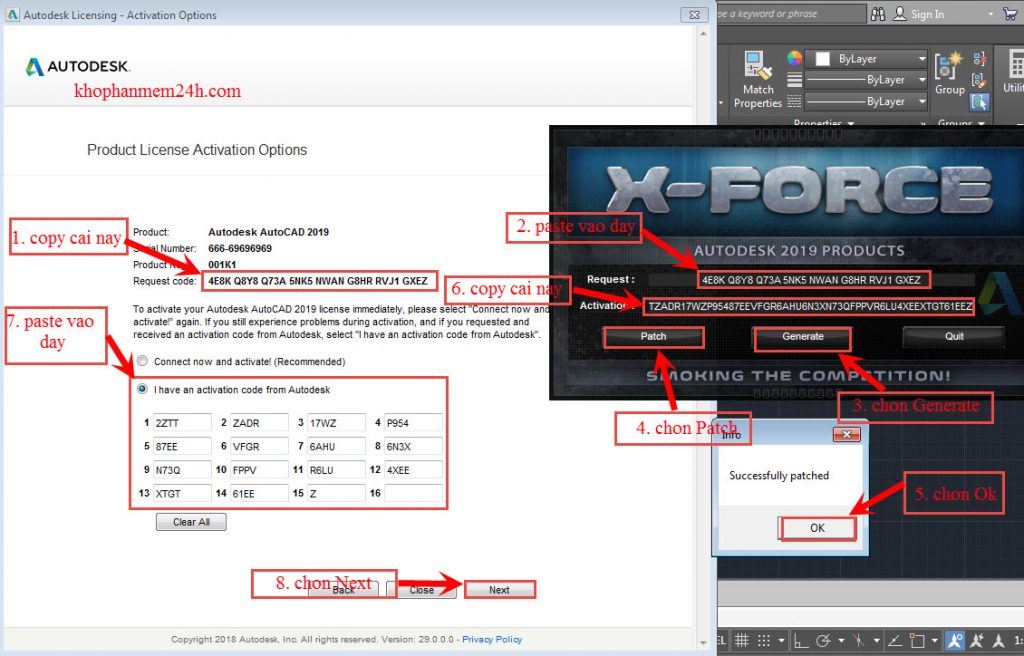1024x656 pixels.
Task: Click activation code field 8 with 6N3X
Action: (413, 446)
